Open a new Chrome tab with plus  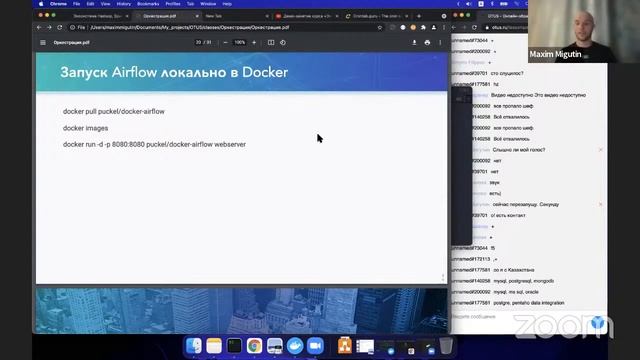(419, 16)
